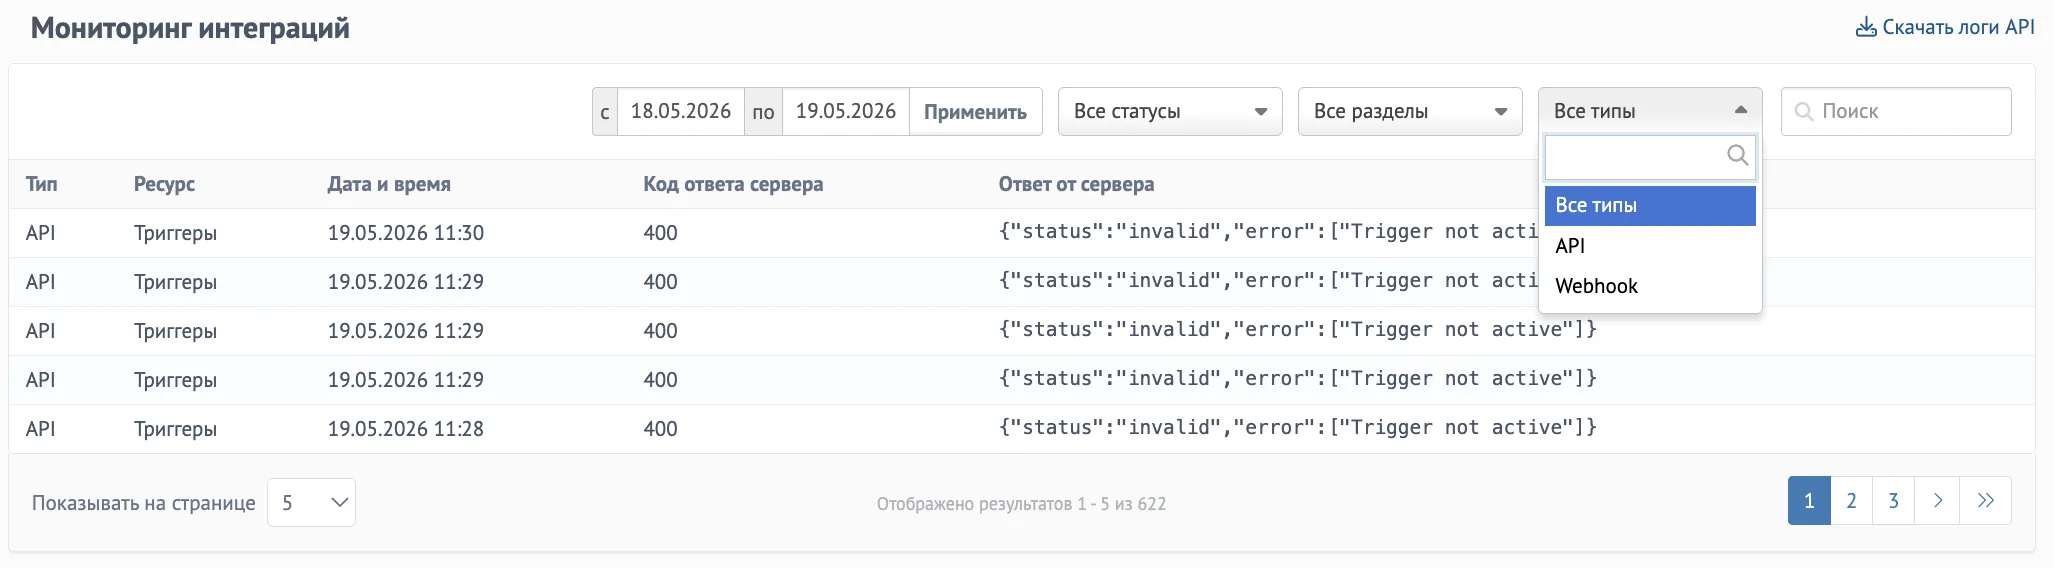Focus the Поиск search field
Image resolution: width=2054 pixels, height=568 pixels.
(1896, 111)
